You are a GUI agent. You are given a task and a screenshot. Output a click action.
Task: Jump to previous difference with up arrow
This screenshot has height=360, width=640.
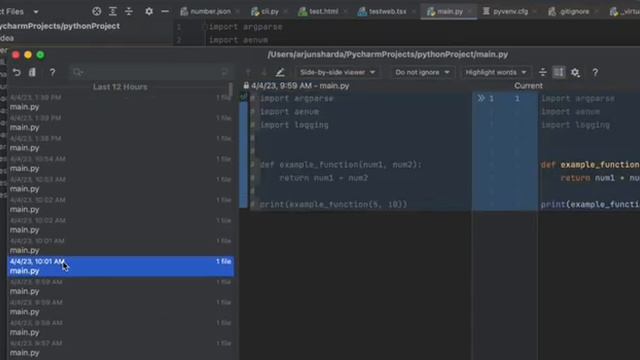[x=248, y=73]
